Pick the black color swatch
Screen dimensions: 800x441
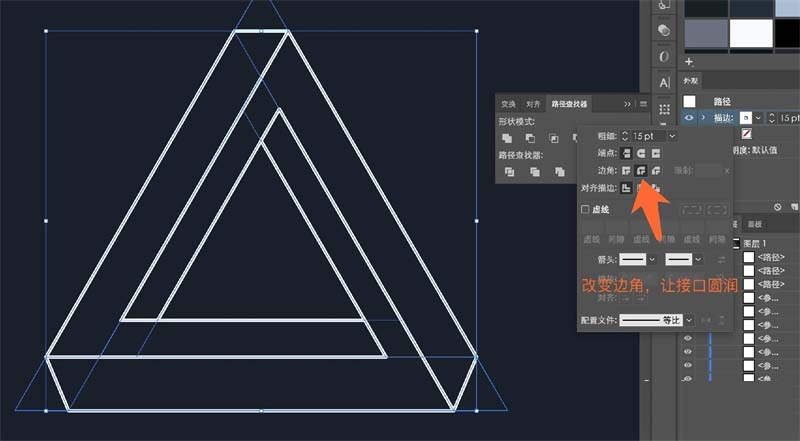pyautogui.click(x=787, y=33)
